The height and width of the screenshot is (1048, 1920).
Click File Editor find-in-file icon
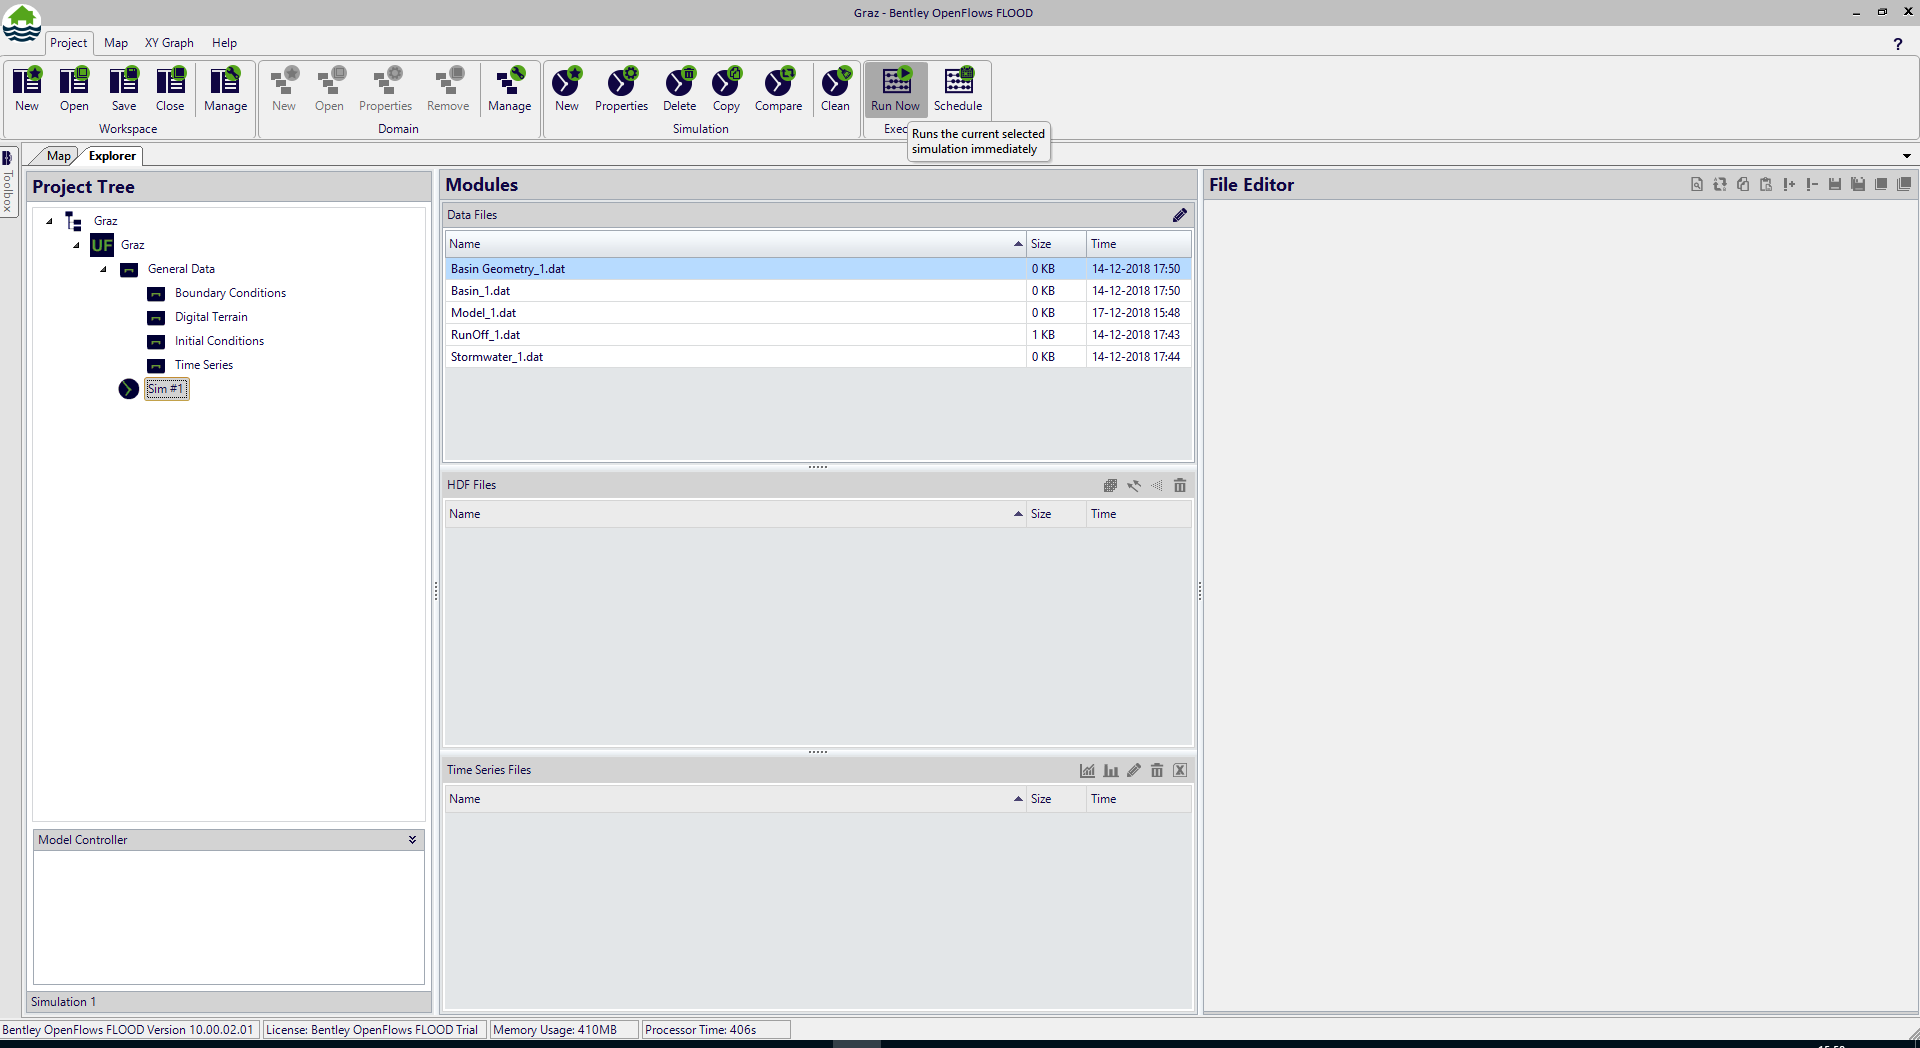(1697, 184)
